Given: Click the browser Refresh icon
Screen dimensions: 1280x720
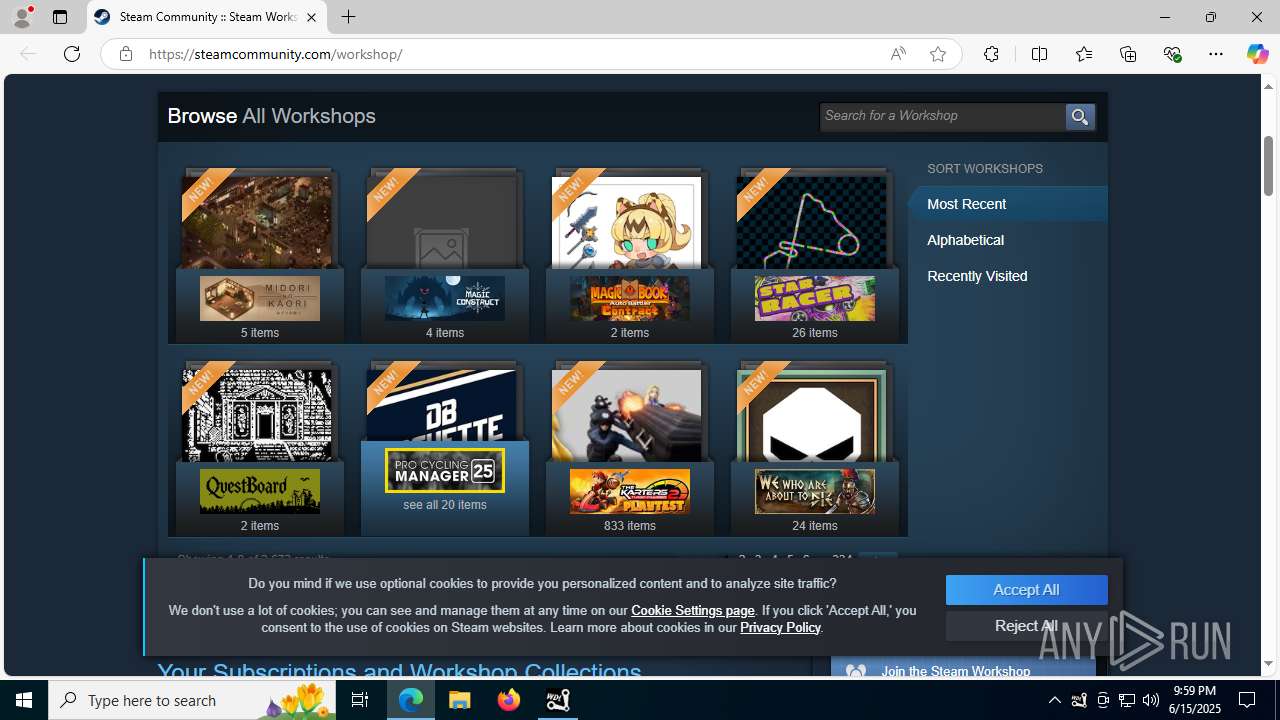Looking at the screenshot, I should 72,54.
